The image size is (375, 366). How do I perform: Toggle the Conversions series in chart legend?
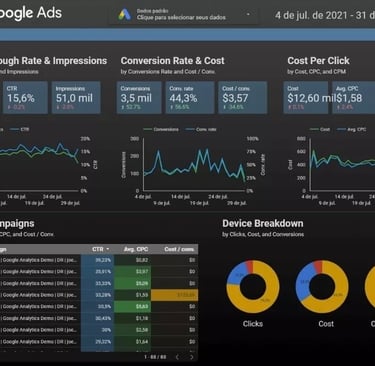tap(161, 129)
